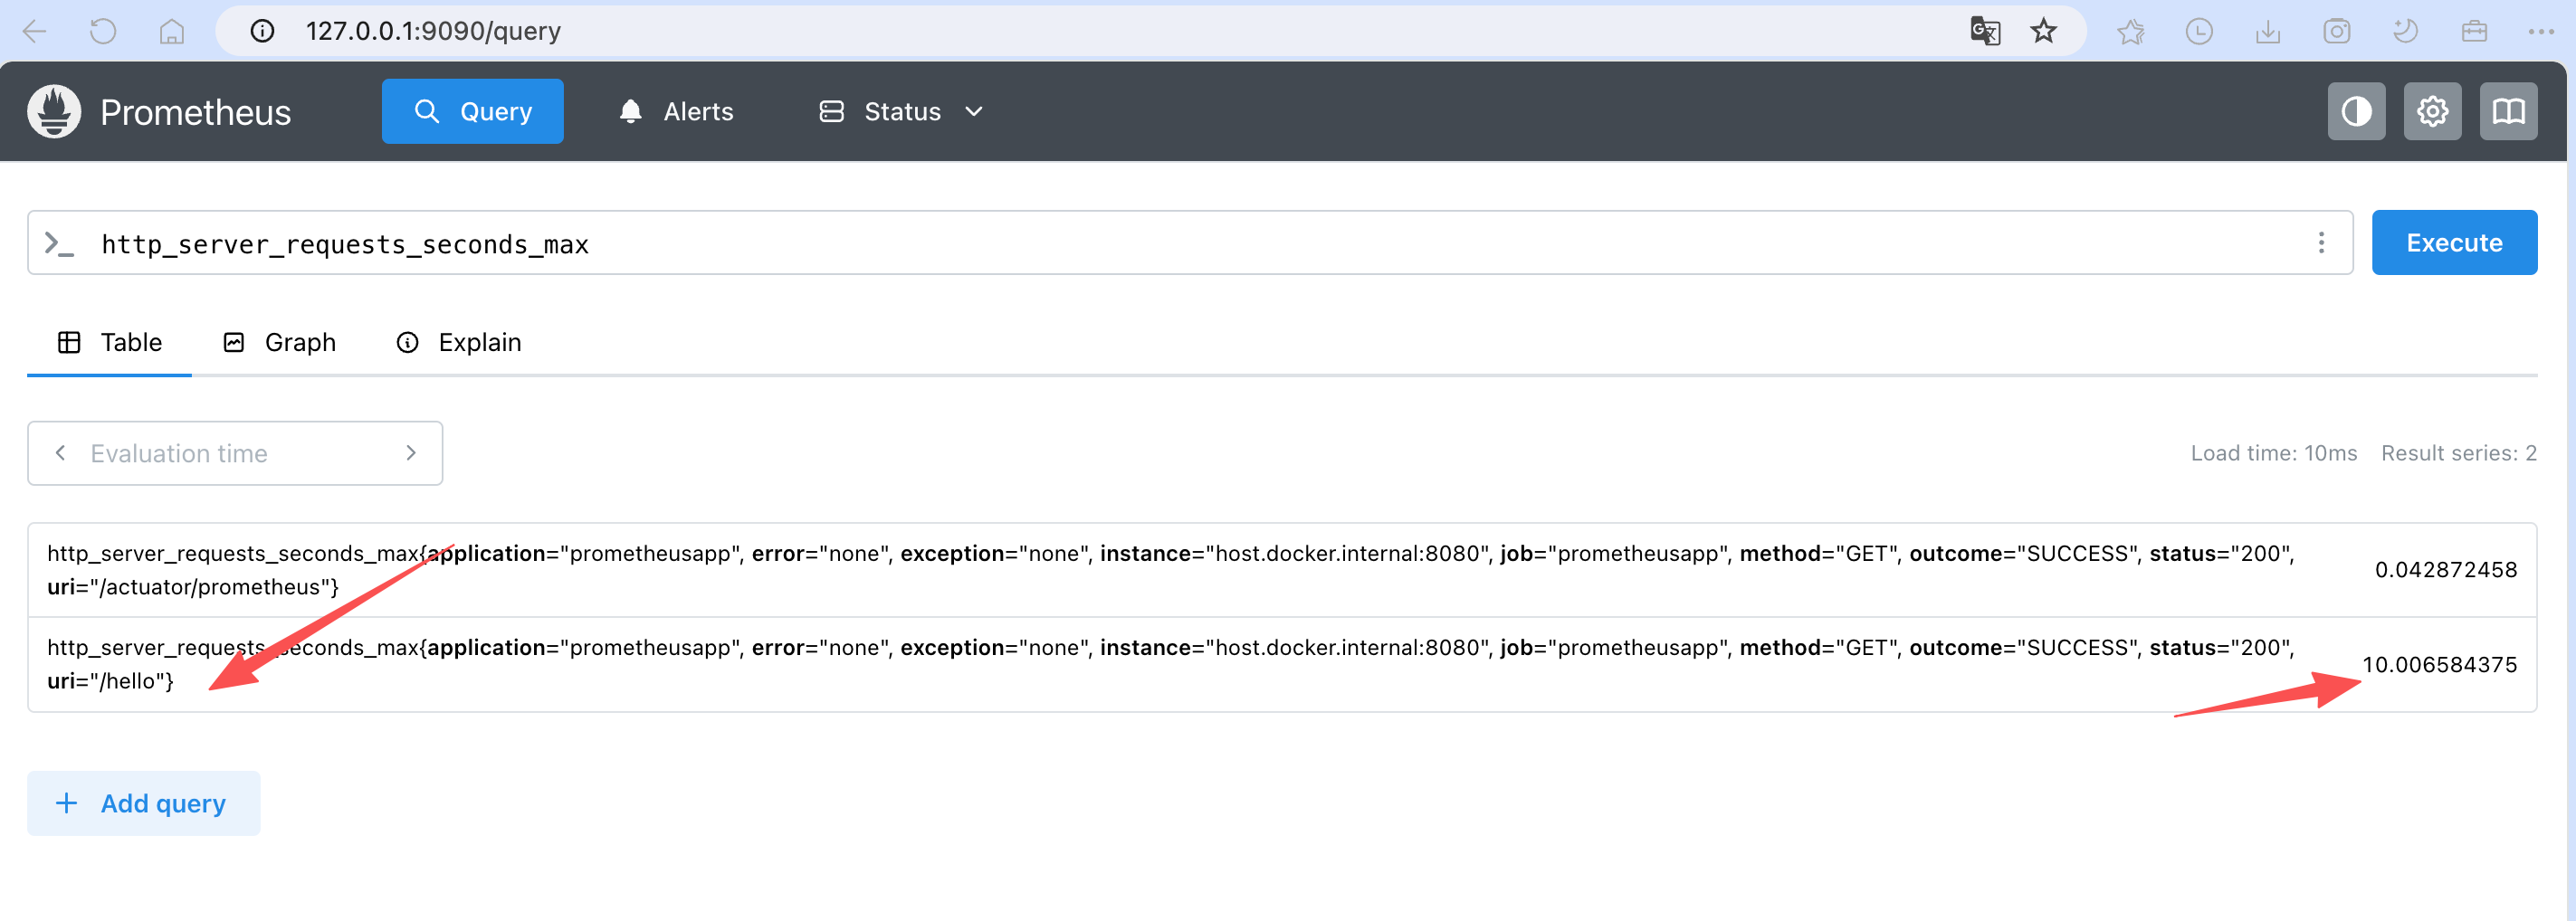The image size is (2576, 921).
Task: Select the /actuator/prometheus series row
Action: [x=1282, y=570]
